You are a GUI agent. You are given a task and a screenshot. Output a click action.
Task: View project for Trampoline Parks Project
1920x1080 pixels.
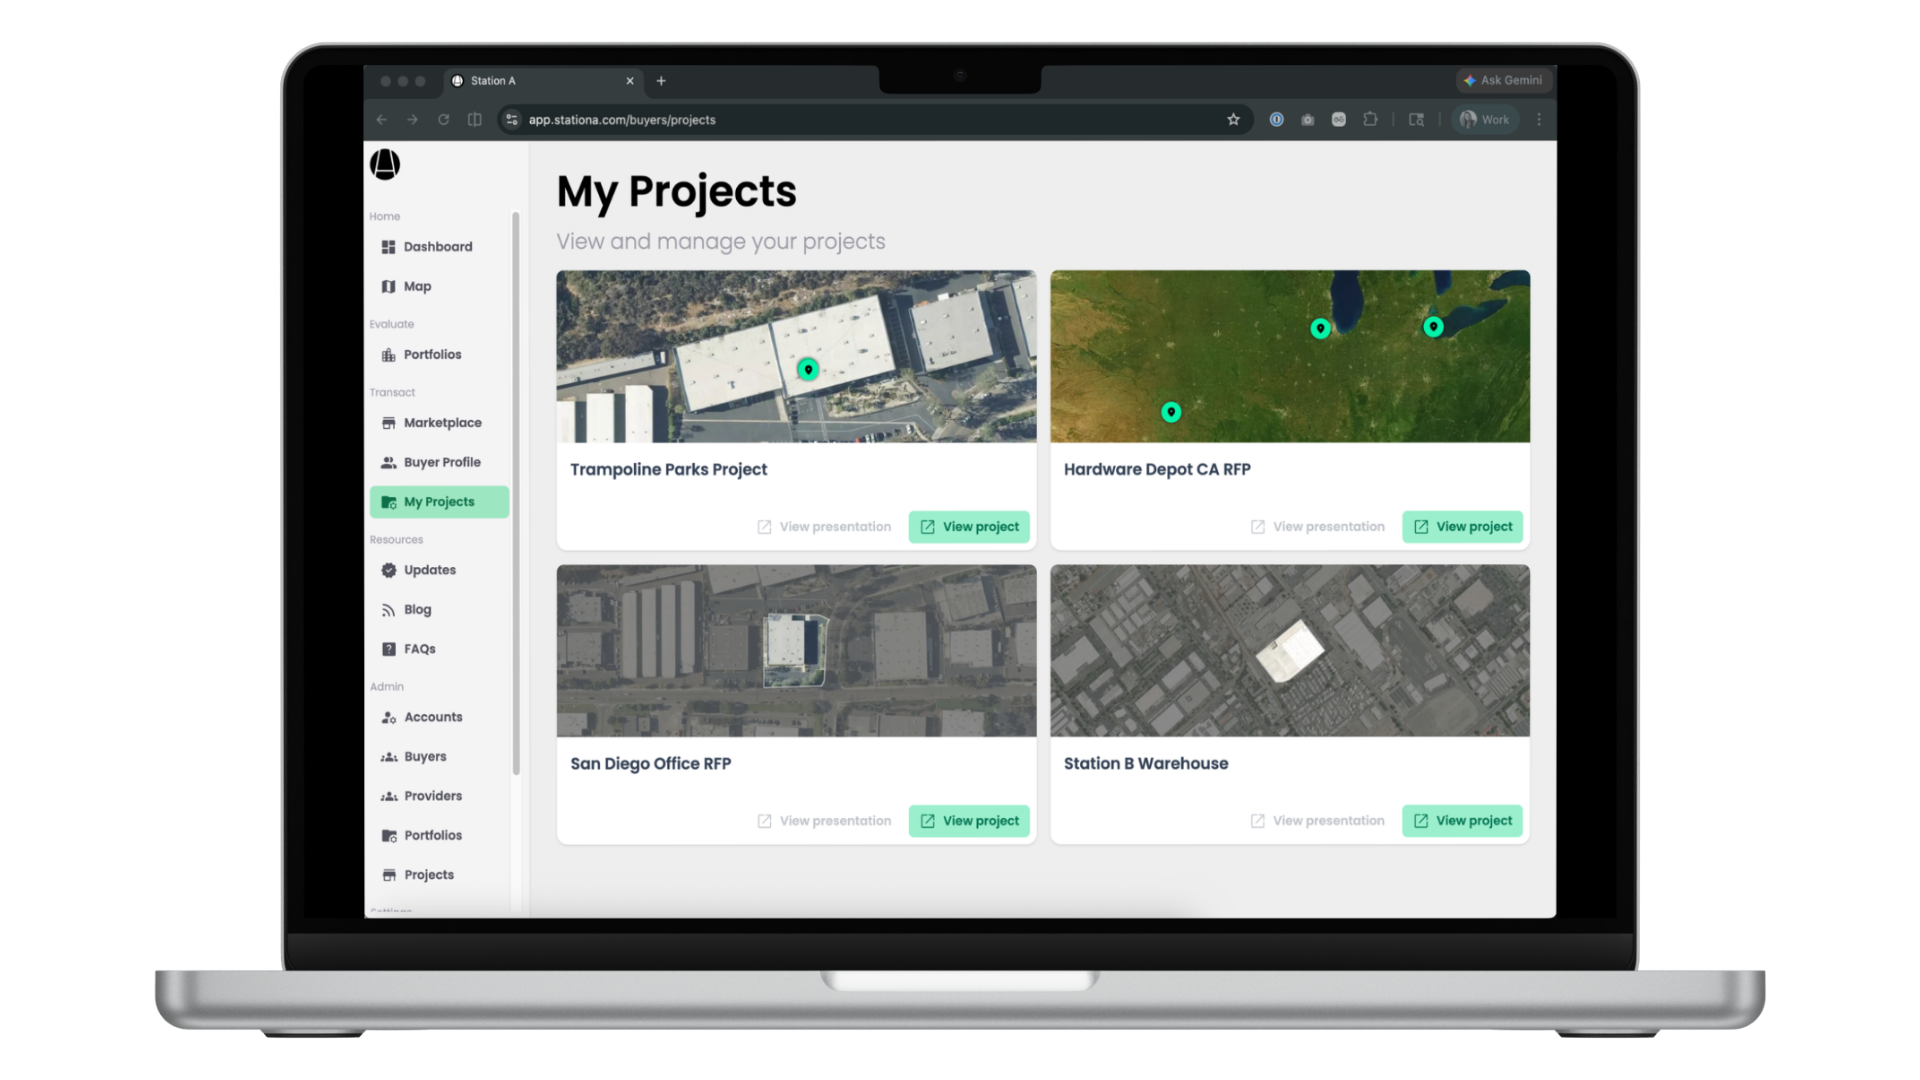[x=968, y=526]
